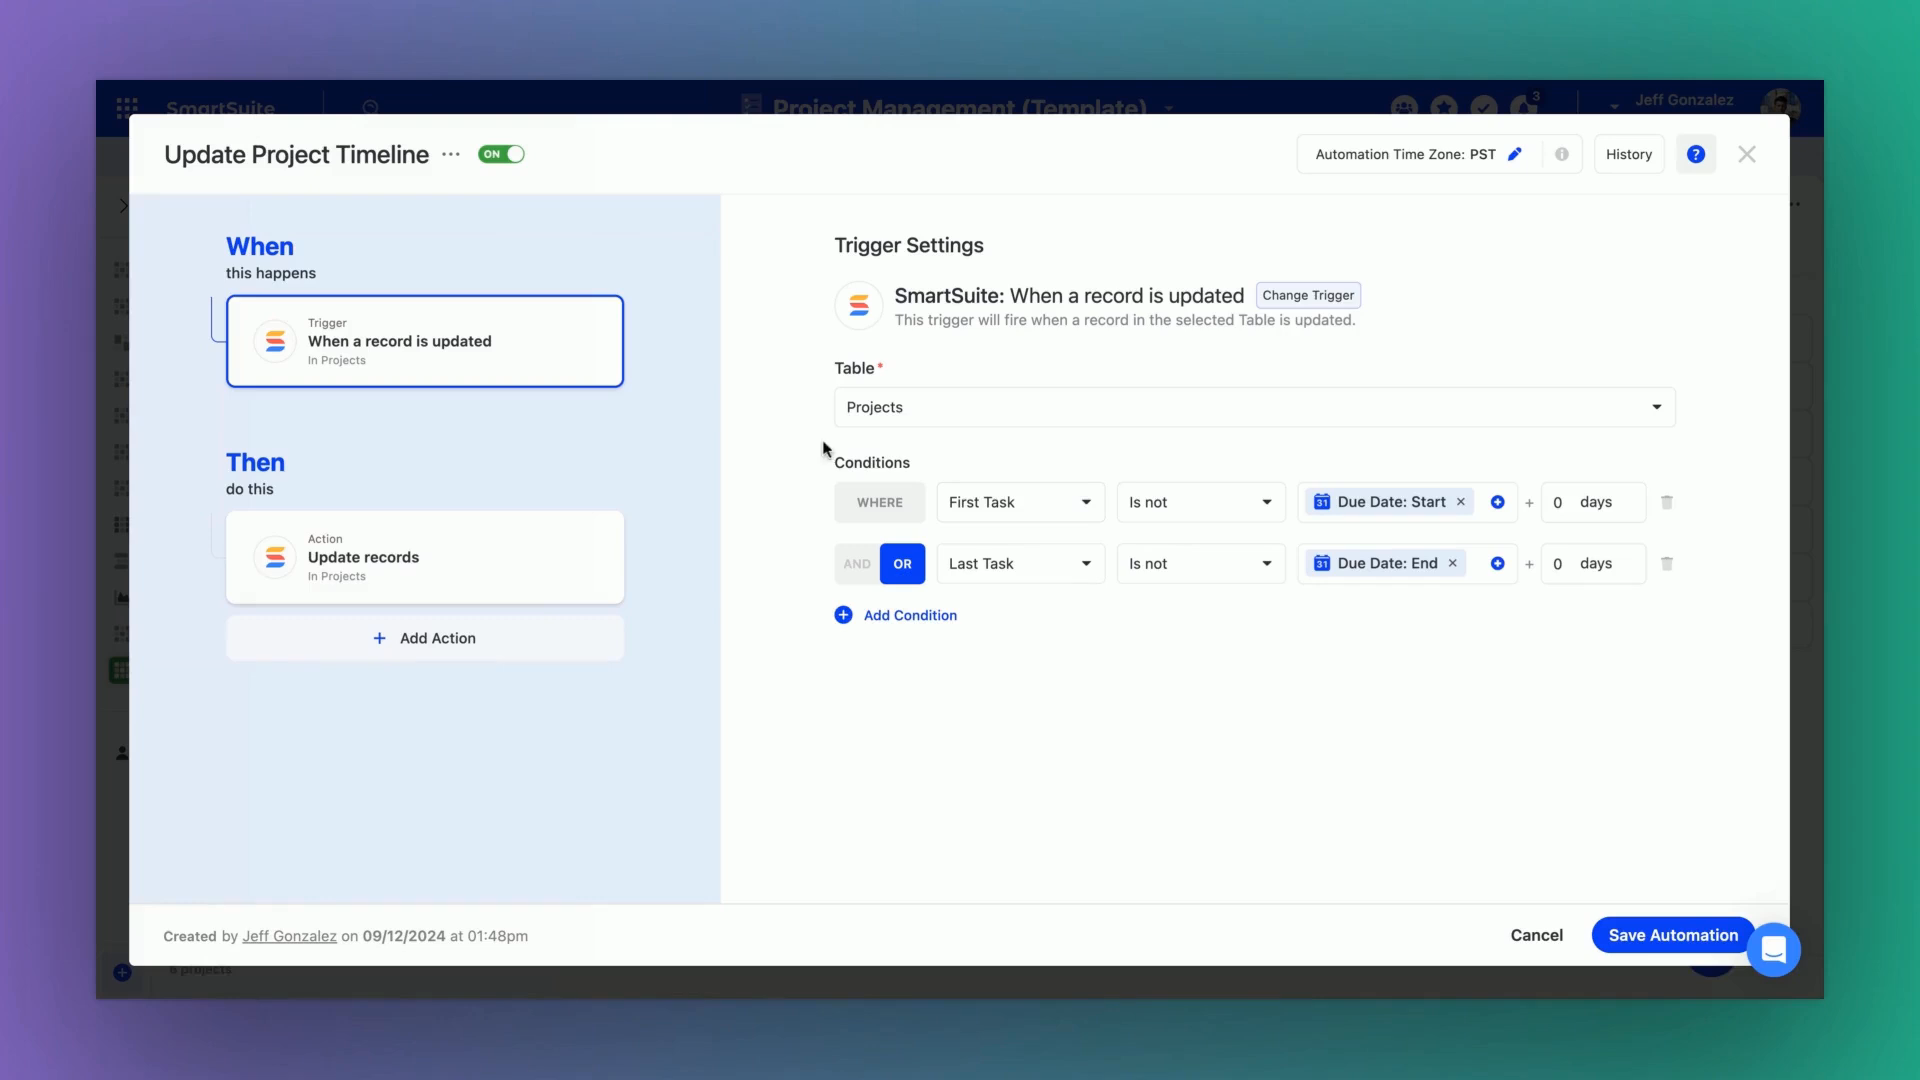
Task: Click the WHERE condition label
Action: coord(880,502)
